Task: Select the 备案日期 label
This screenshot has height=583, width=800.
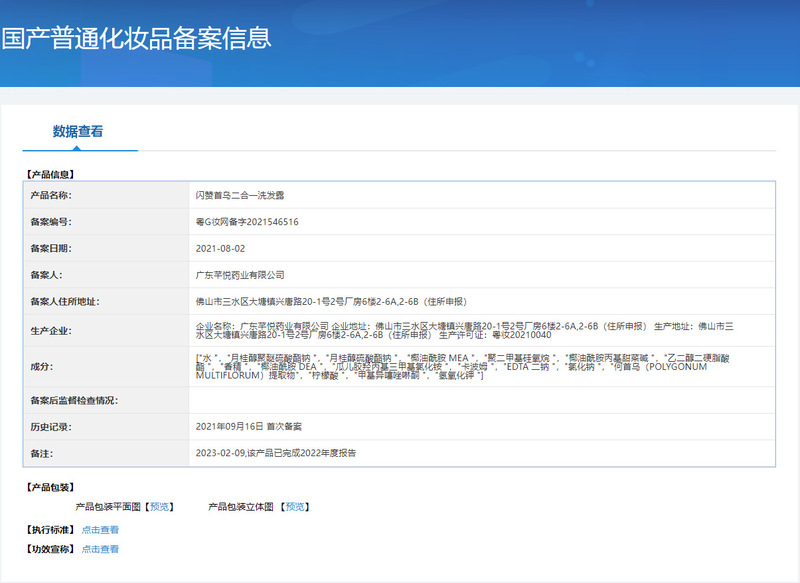Action: pos(51,248)
